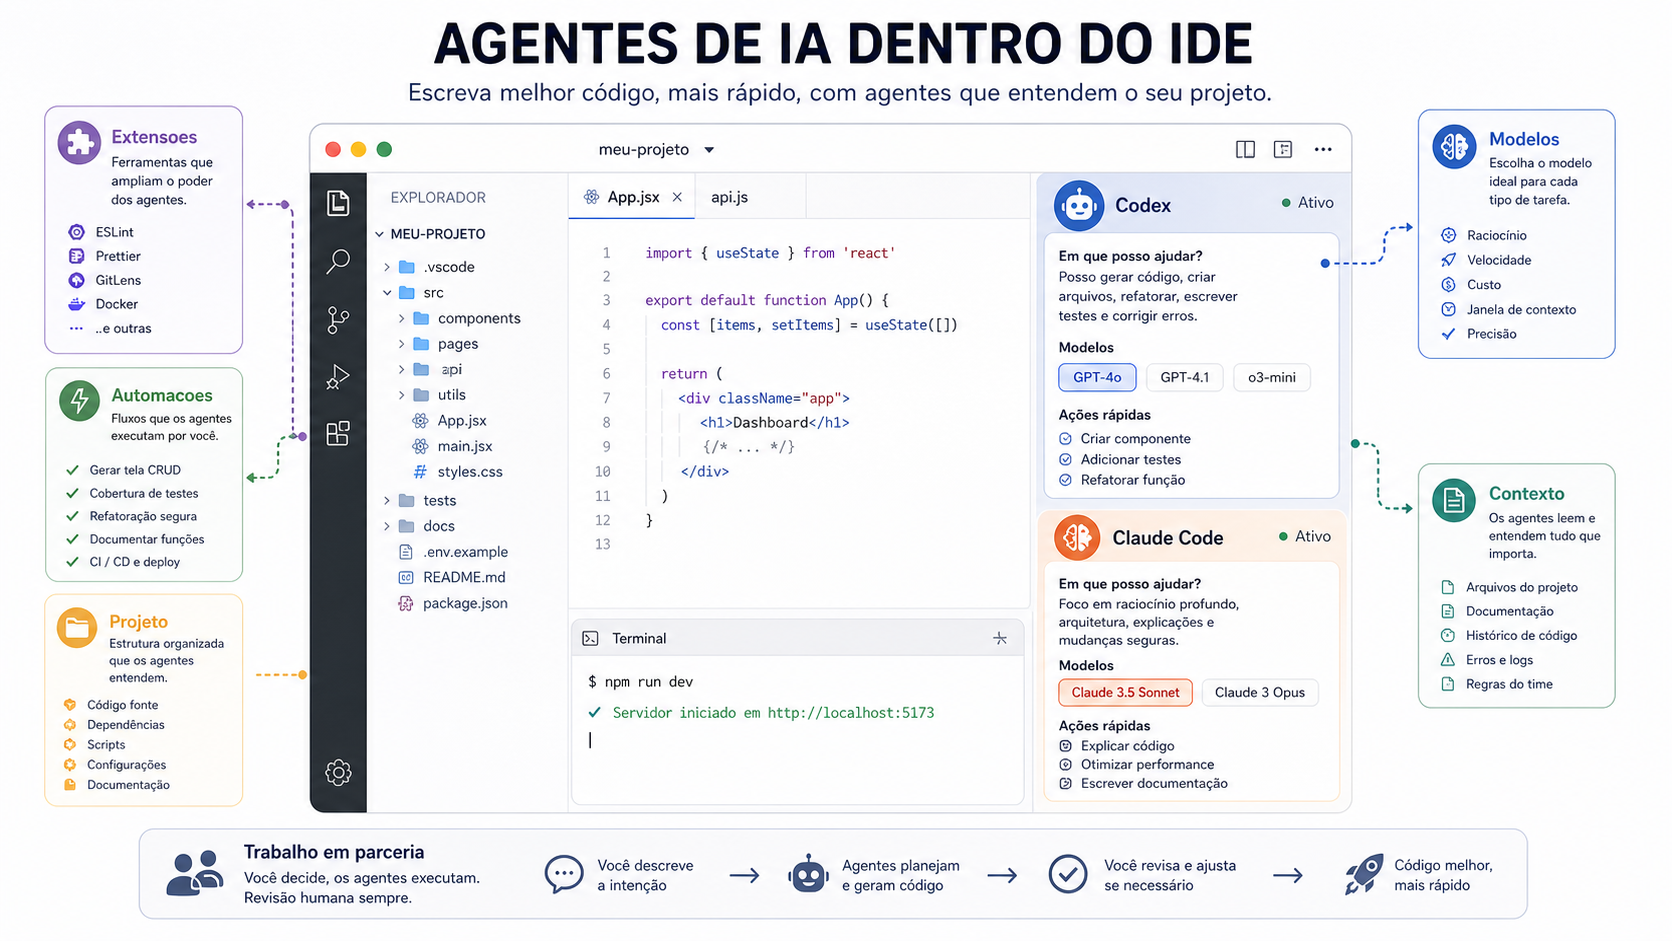Open the Extensions blocks icon in activity bar

point(338,434)
